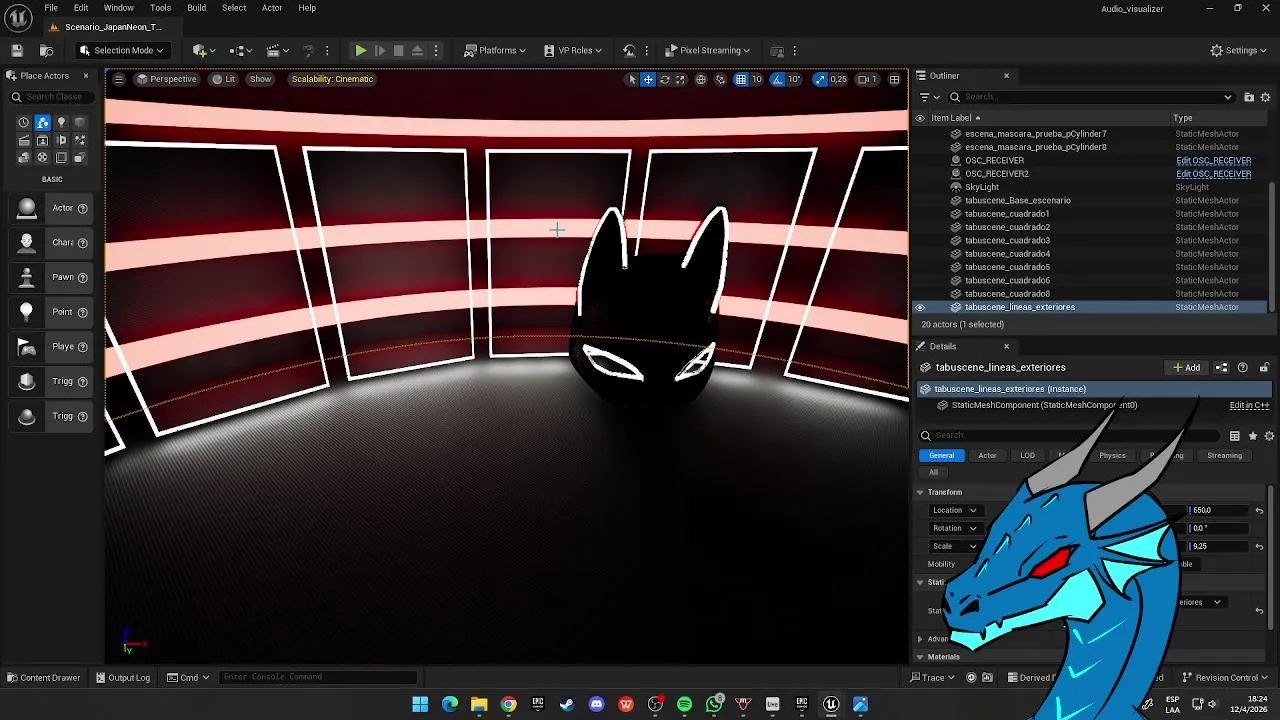
Task: Toggle rotation snapping angle icon
Action: pyautogui.click(x=778, y=79)
